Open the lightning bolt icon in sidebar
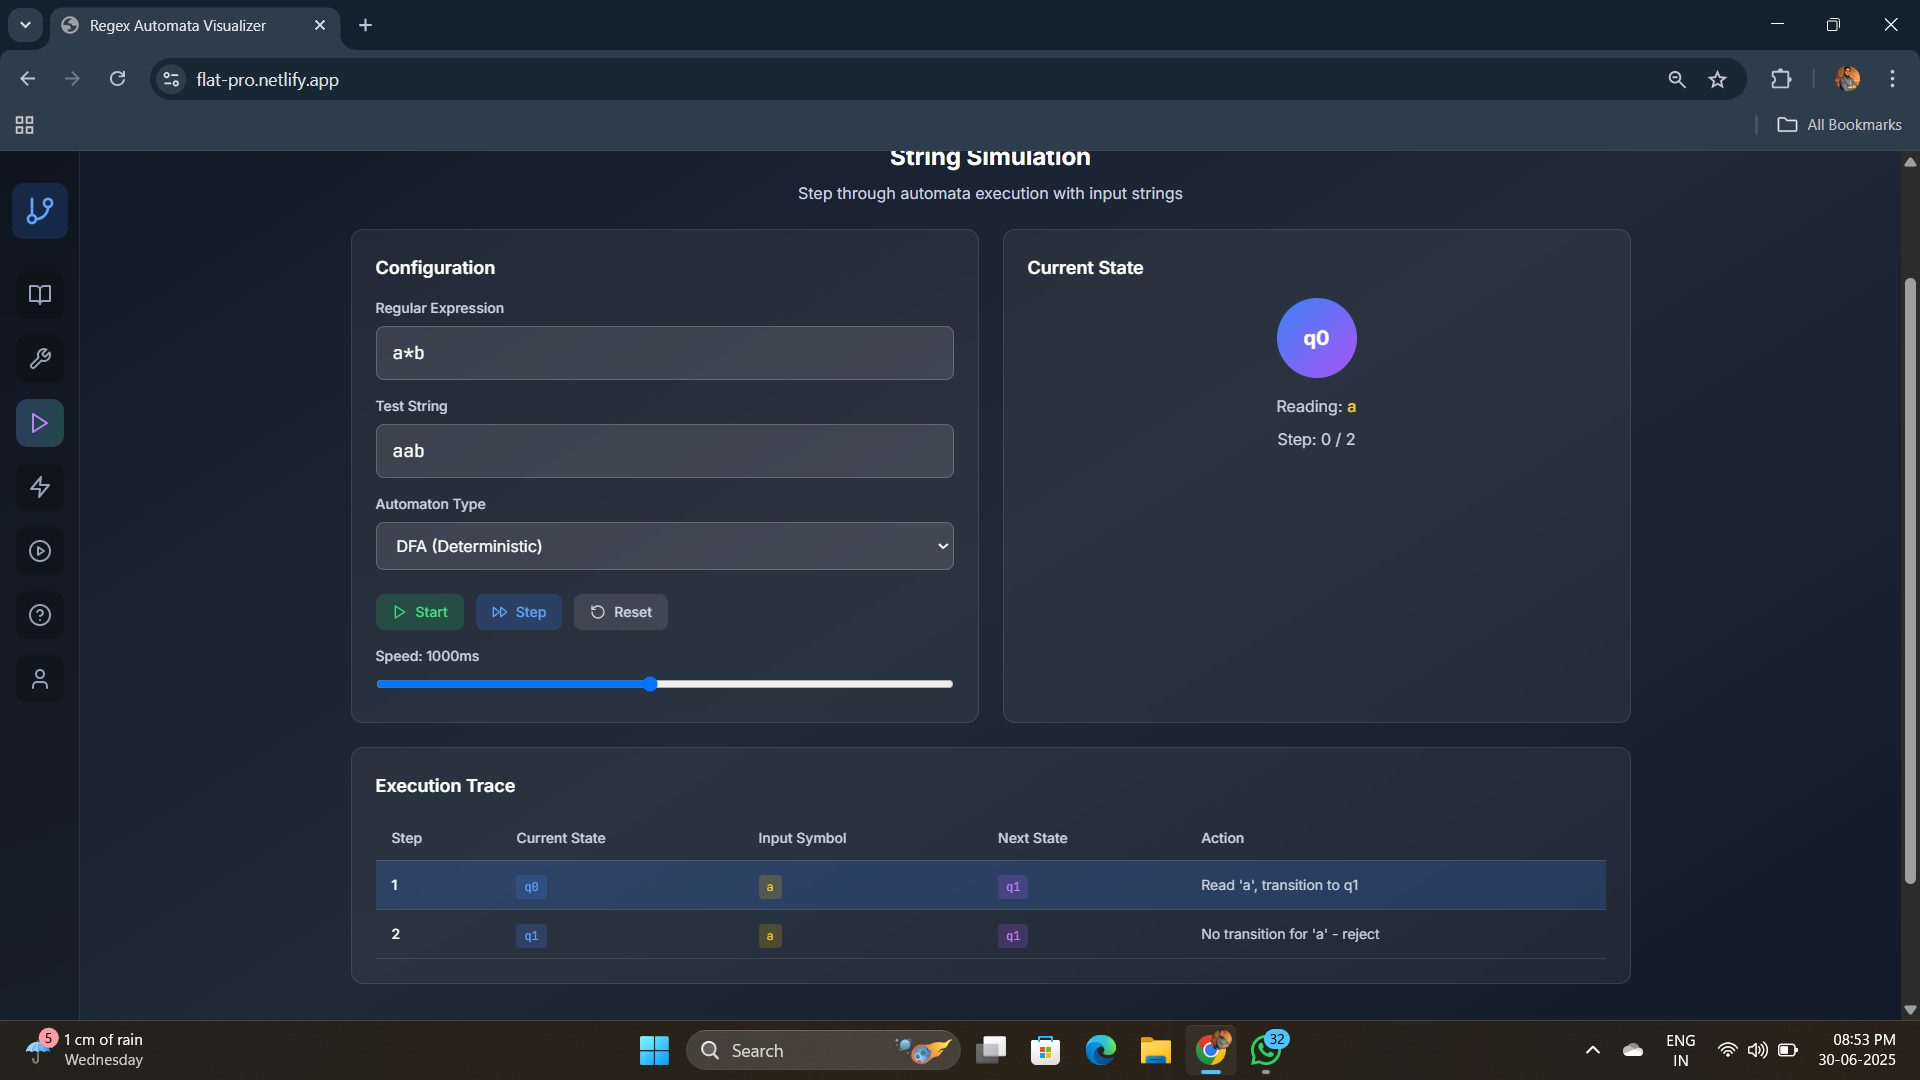Viewport: 1920px width, 1080px height. point(40,487)
